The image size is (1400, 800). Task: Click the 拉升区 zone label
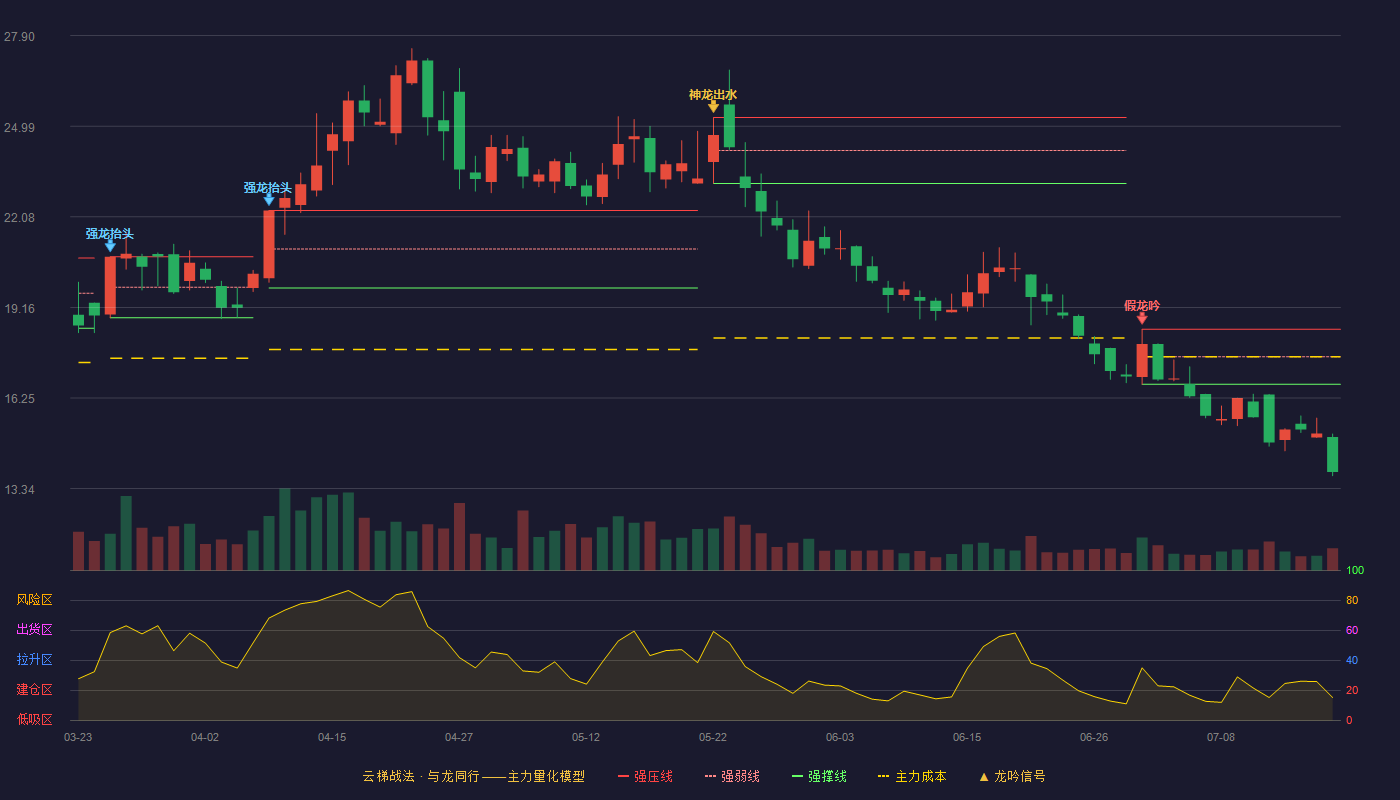[35, 660]
